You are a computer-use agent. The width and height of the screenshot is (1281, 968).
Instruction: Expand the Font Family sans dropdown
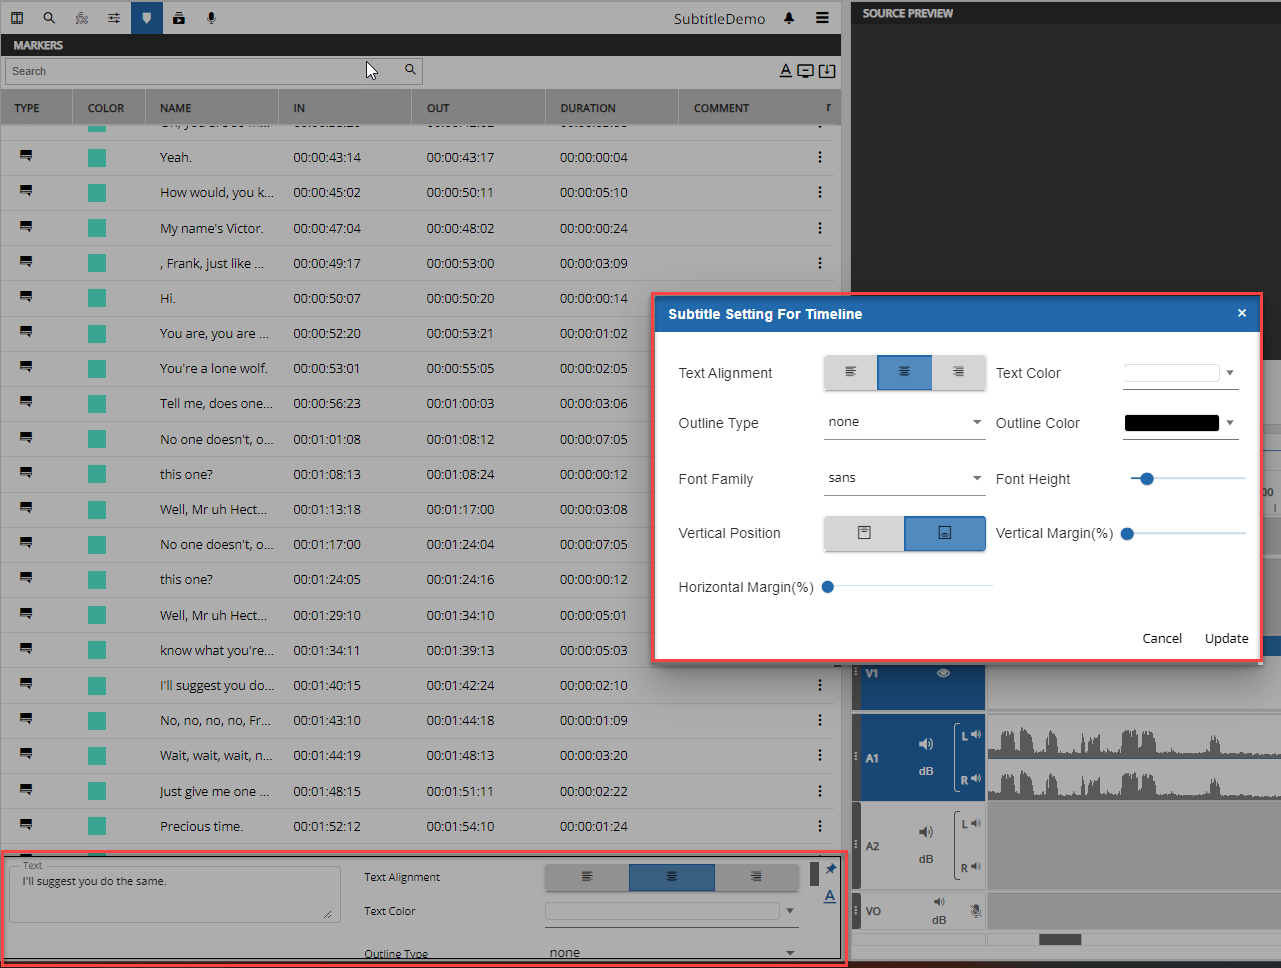click(x=904, y=479)
